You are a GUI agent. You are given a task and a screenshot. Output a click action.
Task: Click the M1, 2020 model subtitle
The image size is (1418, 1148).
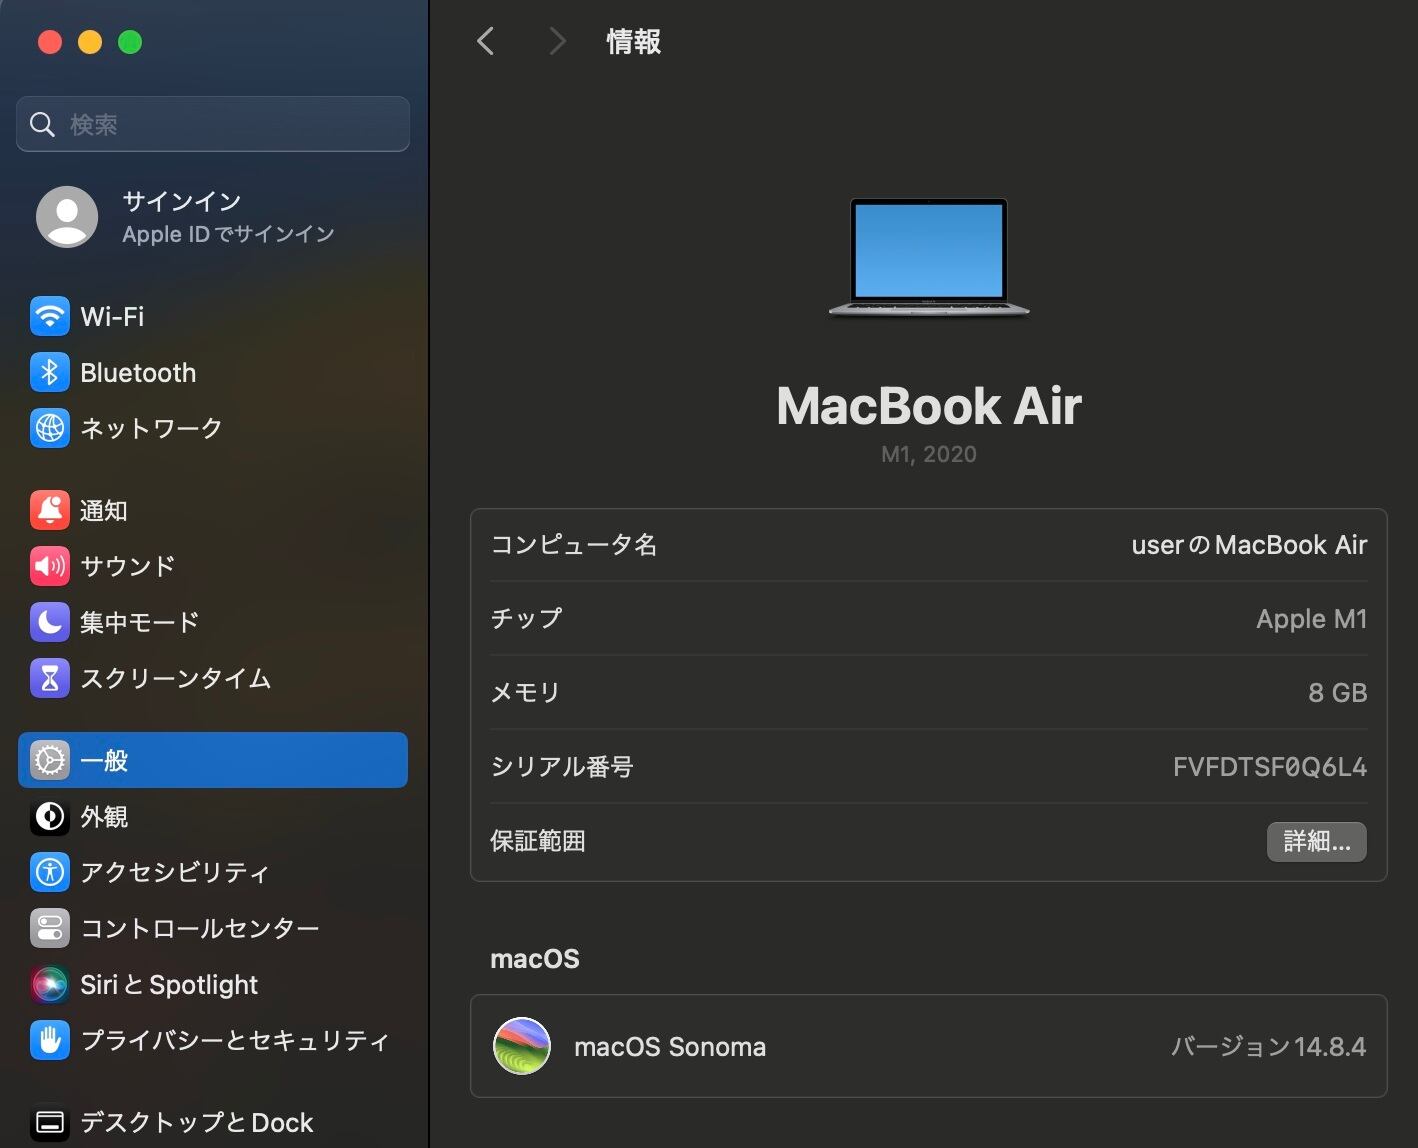pos(929,454)
